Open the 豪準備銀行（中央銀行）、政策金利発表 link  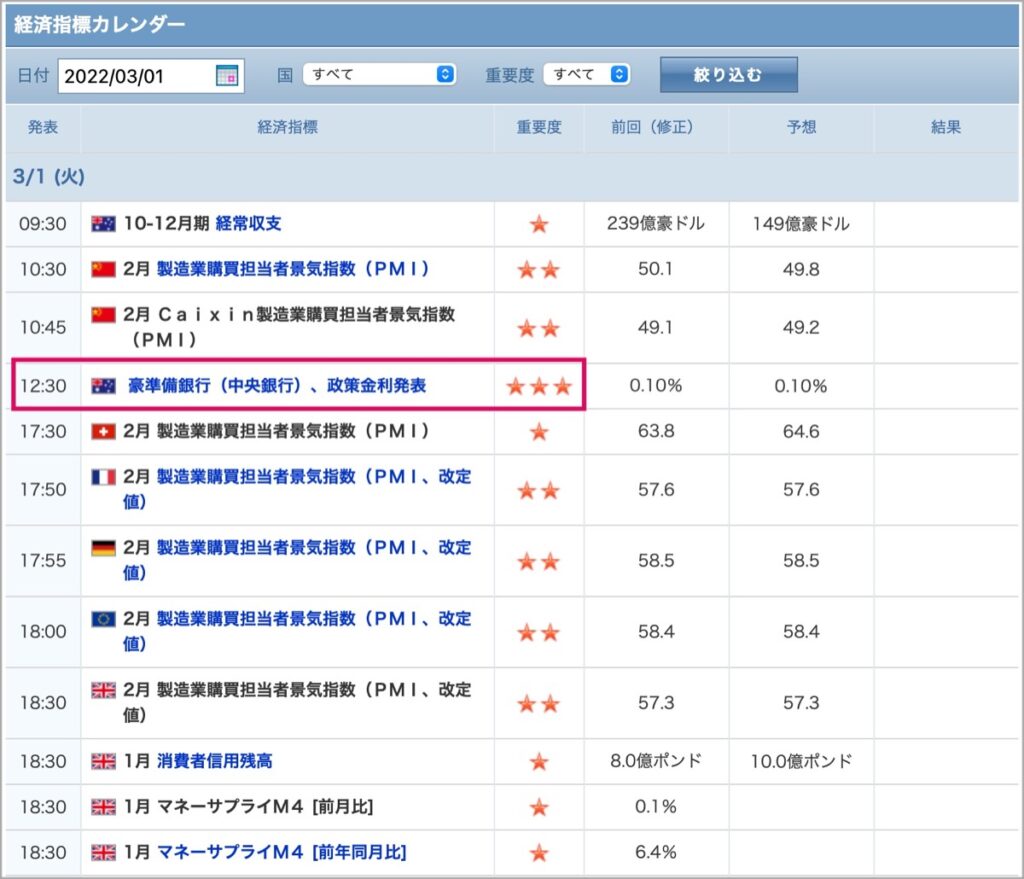[x=277, y=386]
